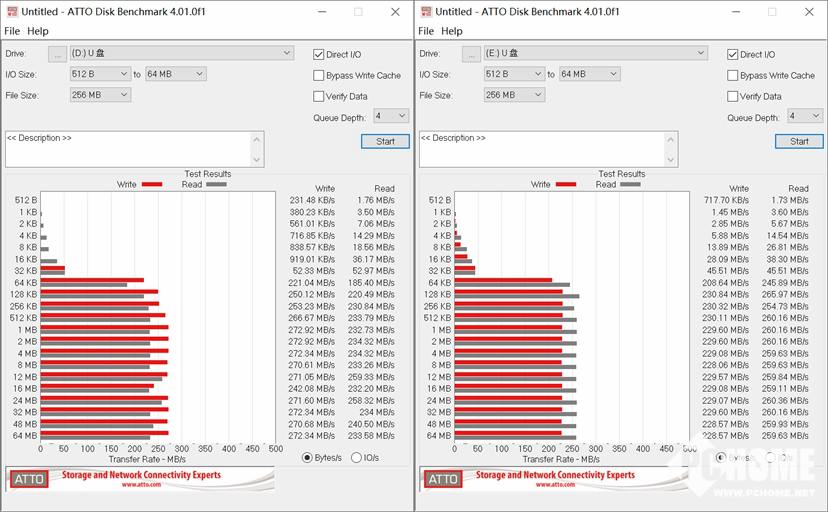Click 717.70 KB/s write value in right window
The width and height of the screenshot is (828, 512).
pos(726,200)
